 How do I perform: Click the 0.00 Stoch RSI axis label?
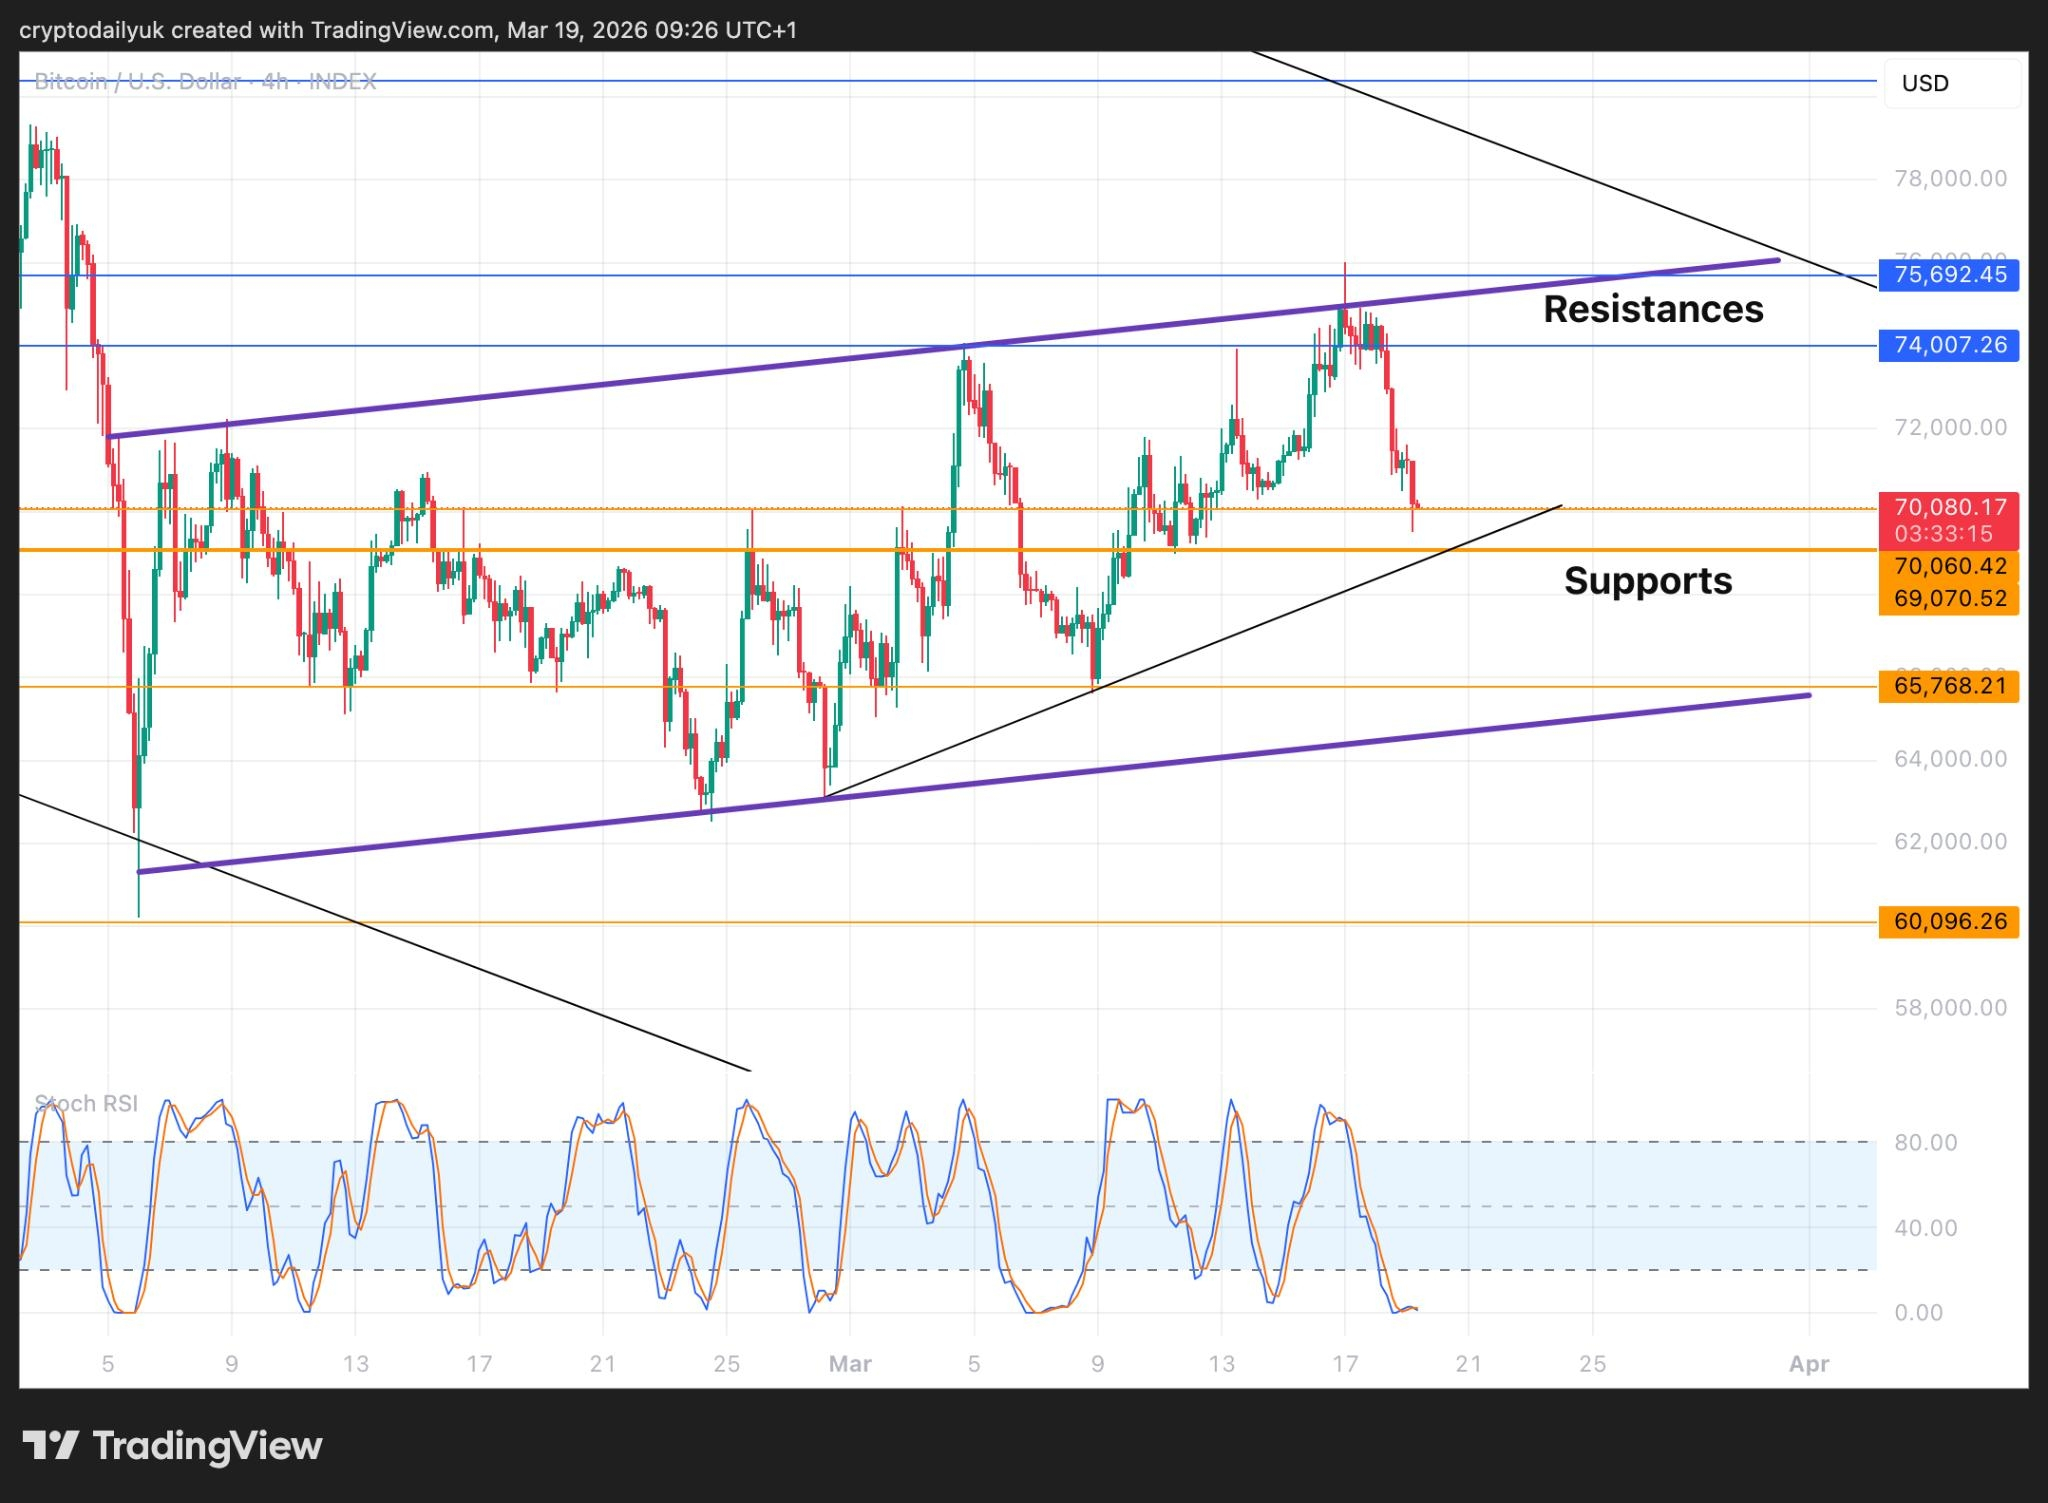[x=1918, y=1312]
